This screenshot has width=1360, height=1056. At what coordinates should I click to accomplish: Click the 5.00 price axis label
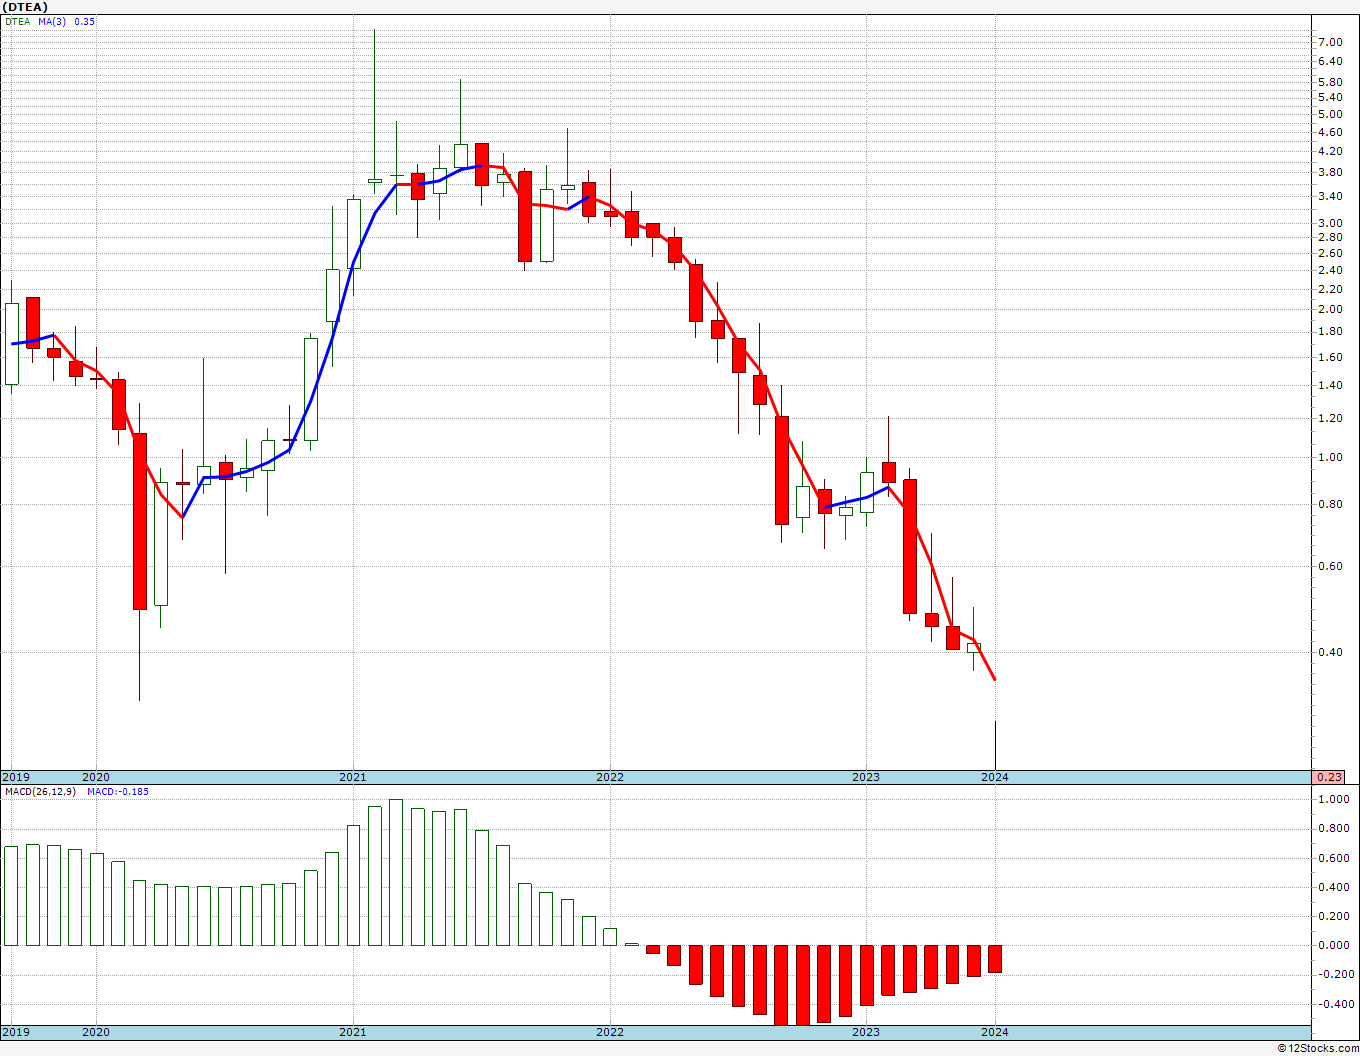pyautogui.click(x=1330, y=114)
